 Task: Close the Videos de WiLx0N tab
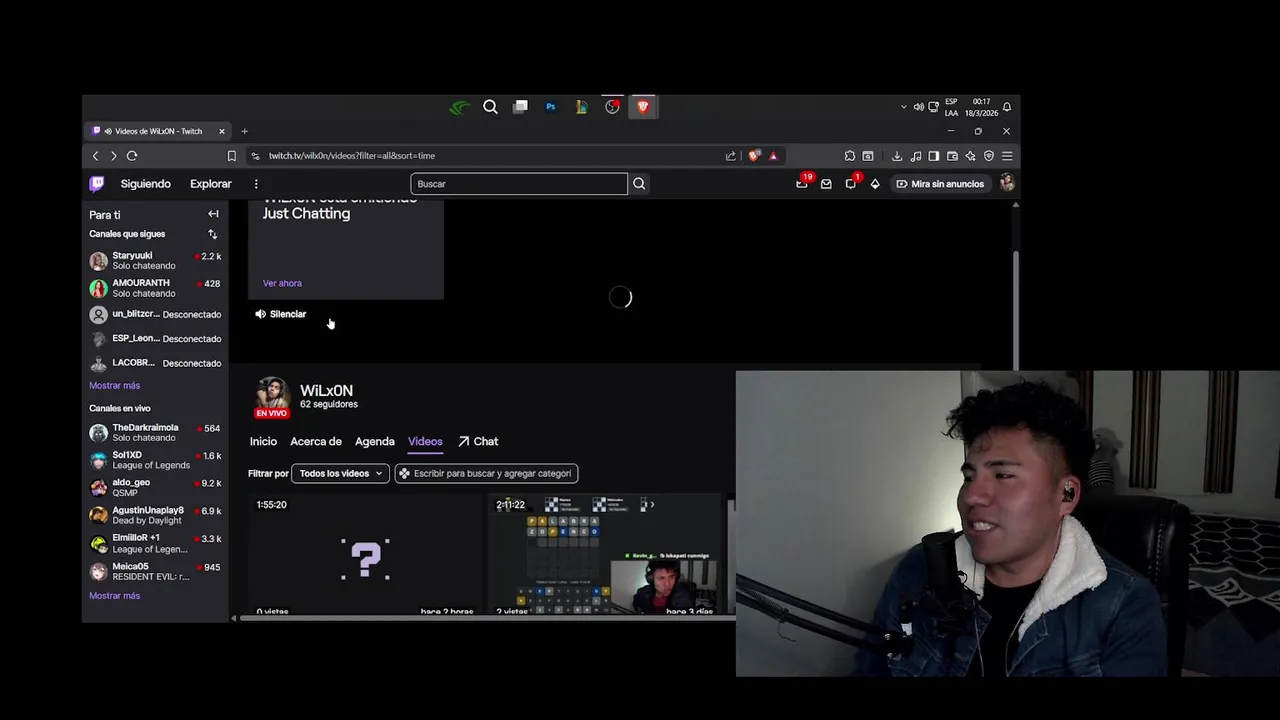(222, 131)
